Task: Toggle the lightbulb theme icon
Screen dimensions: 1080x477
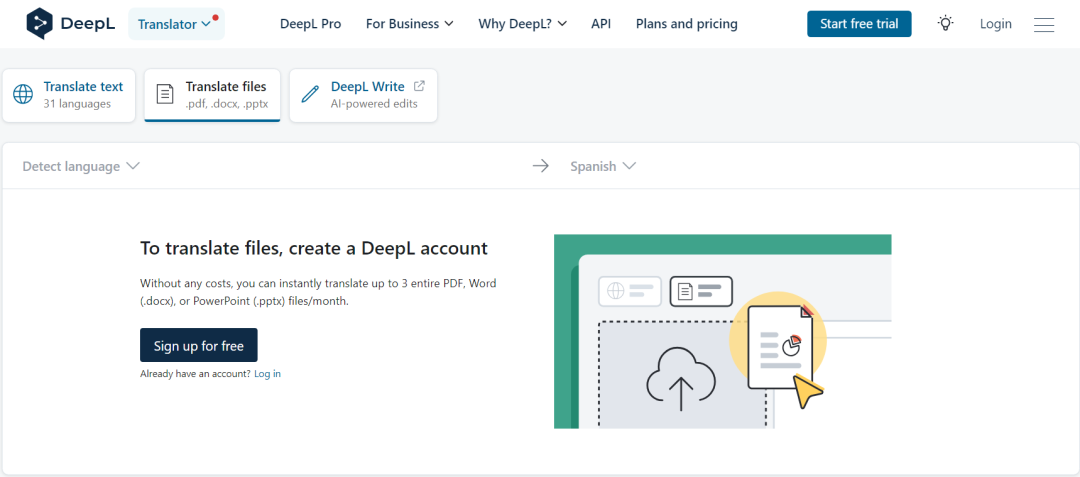Action: point(945,23)
